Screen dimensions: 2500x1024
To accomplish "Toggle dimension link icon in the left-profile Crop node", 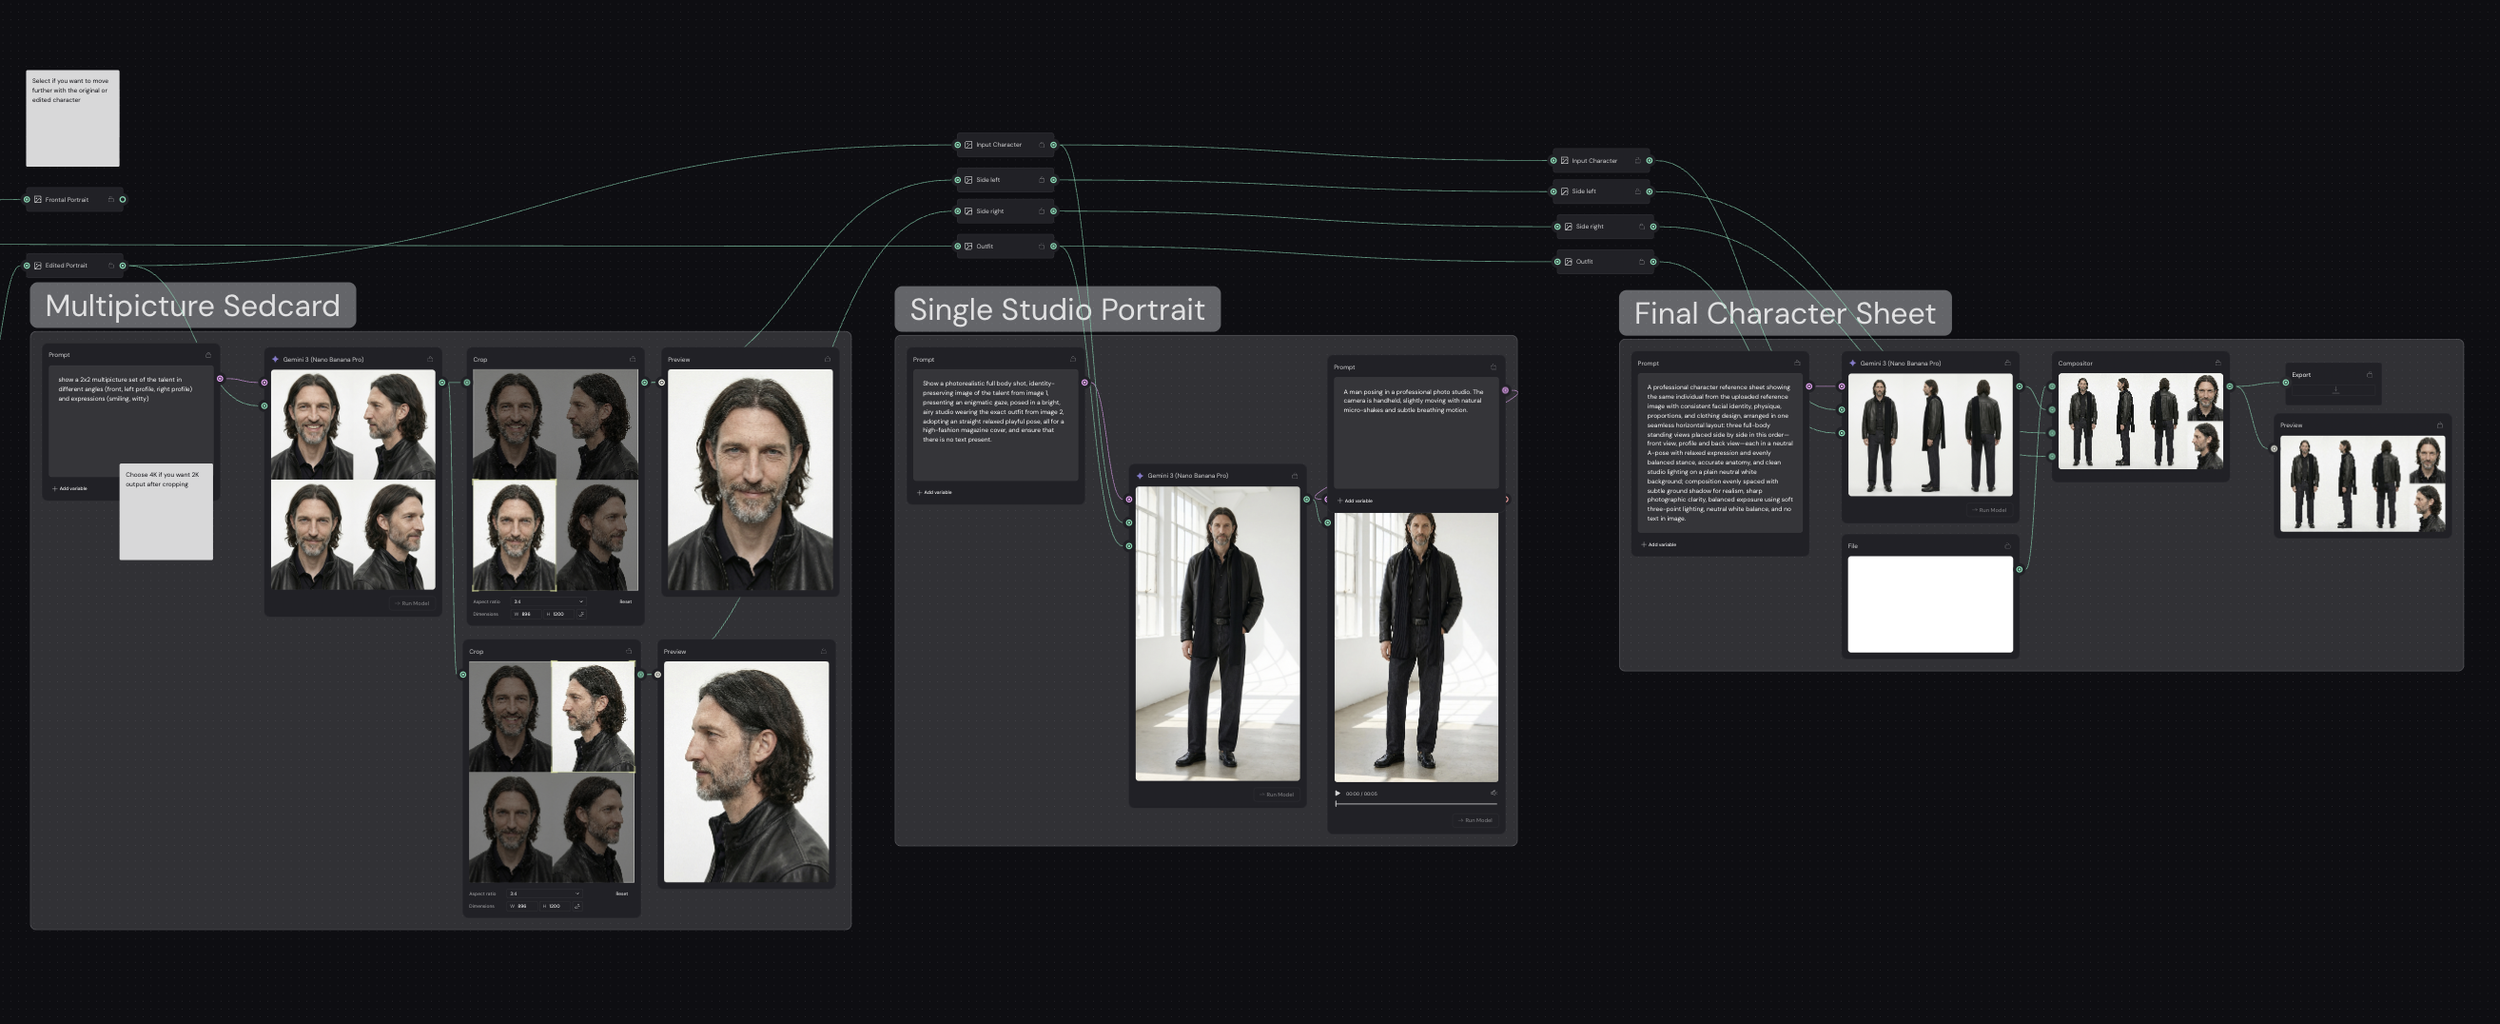I will click(577, 906).
